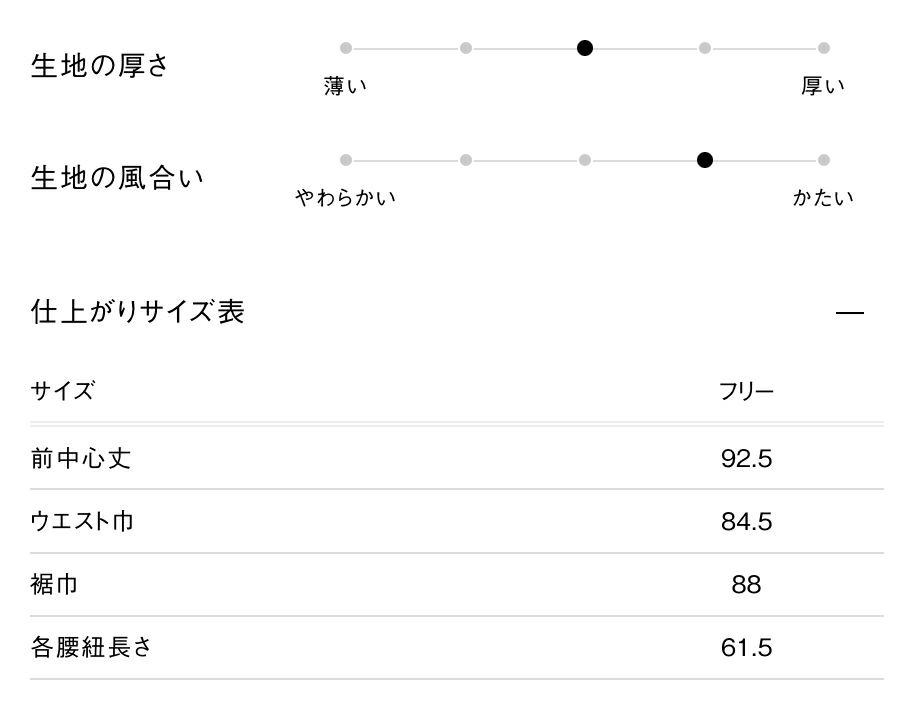The image size is (910, 704).
Task: Collapse the 仕上がりサイズ表 section with minus icon
Action: click(849, 313)
